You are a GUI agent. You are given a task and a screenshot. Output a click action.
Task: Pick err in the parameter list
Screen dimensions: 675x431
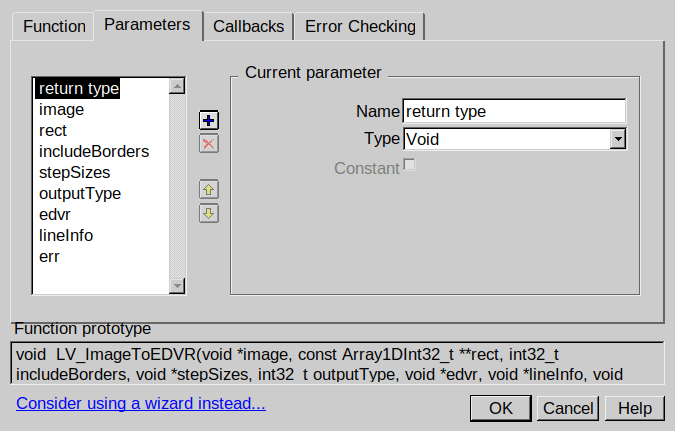pyautogui.click(x=49, y=257)
